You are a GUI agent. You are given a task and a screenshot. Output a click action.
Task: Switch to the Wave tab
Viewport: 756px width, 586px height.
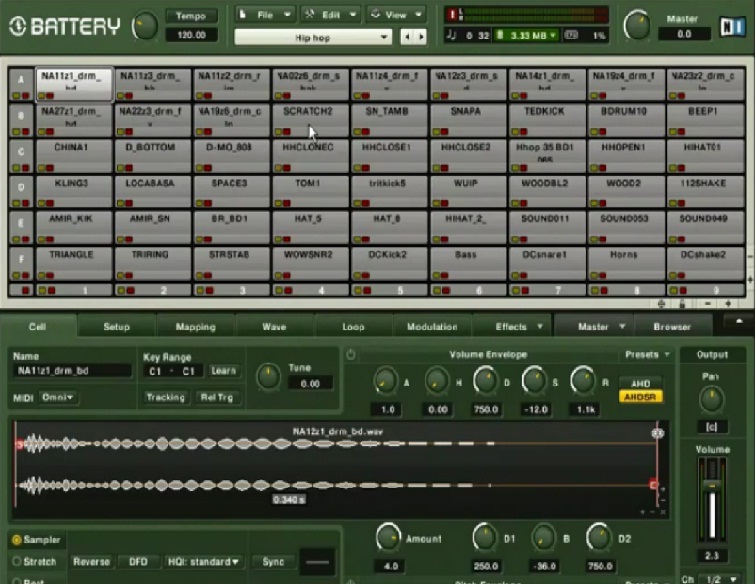point(274,327)
